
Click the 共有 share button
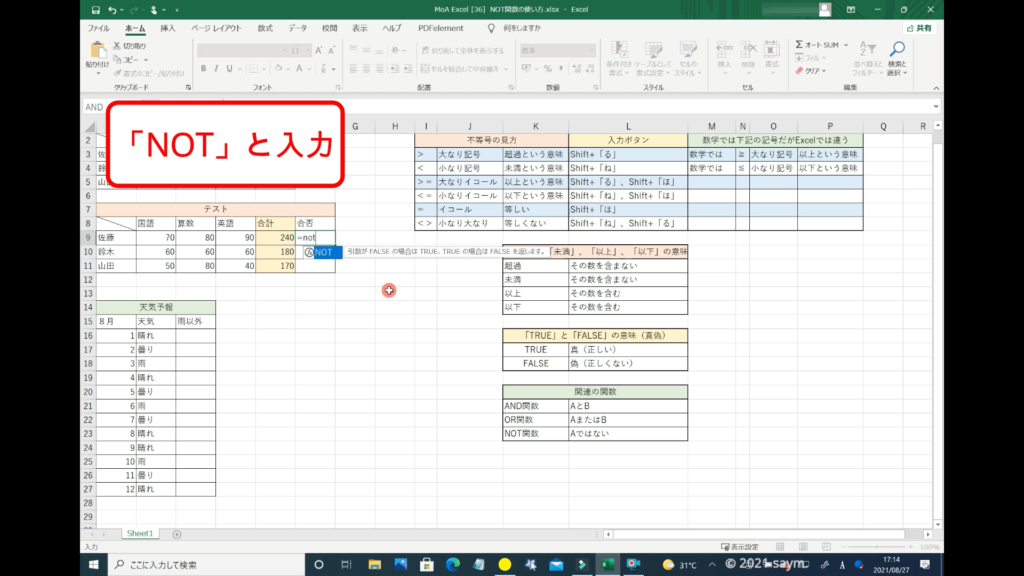[918, 28]
